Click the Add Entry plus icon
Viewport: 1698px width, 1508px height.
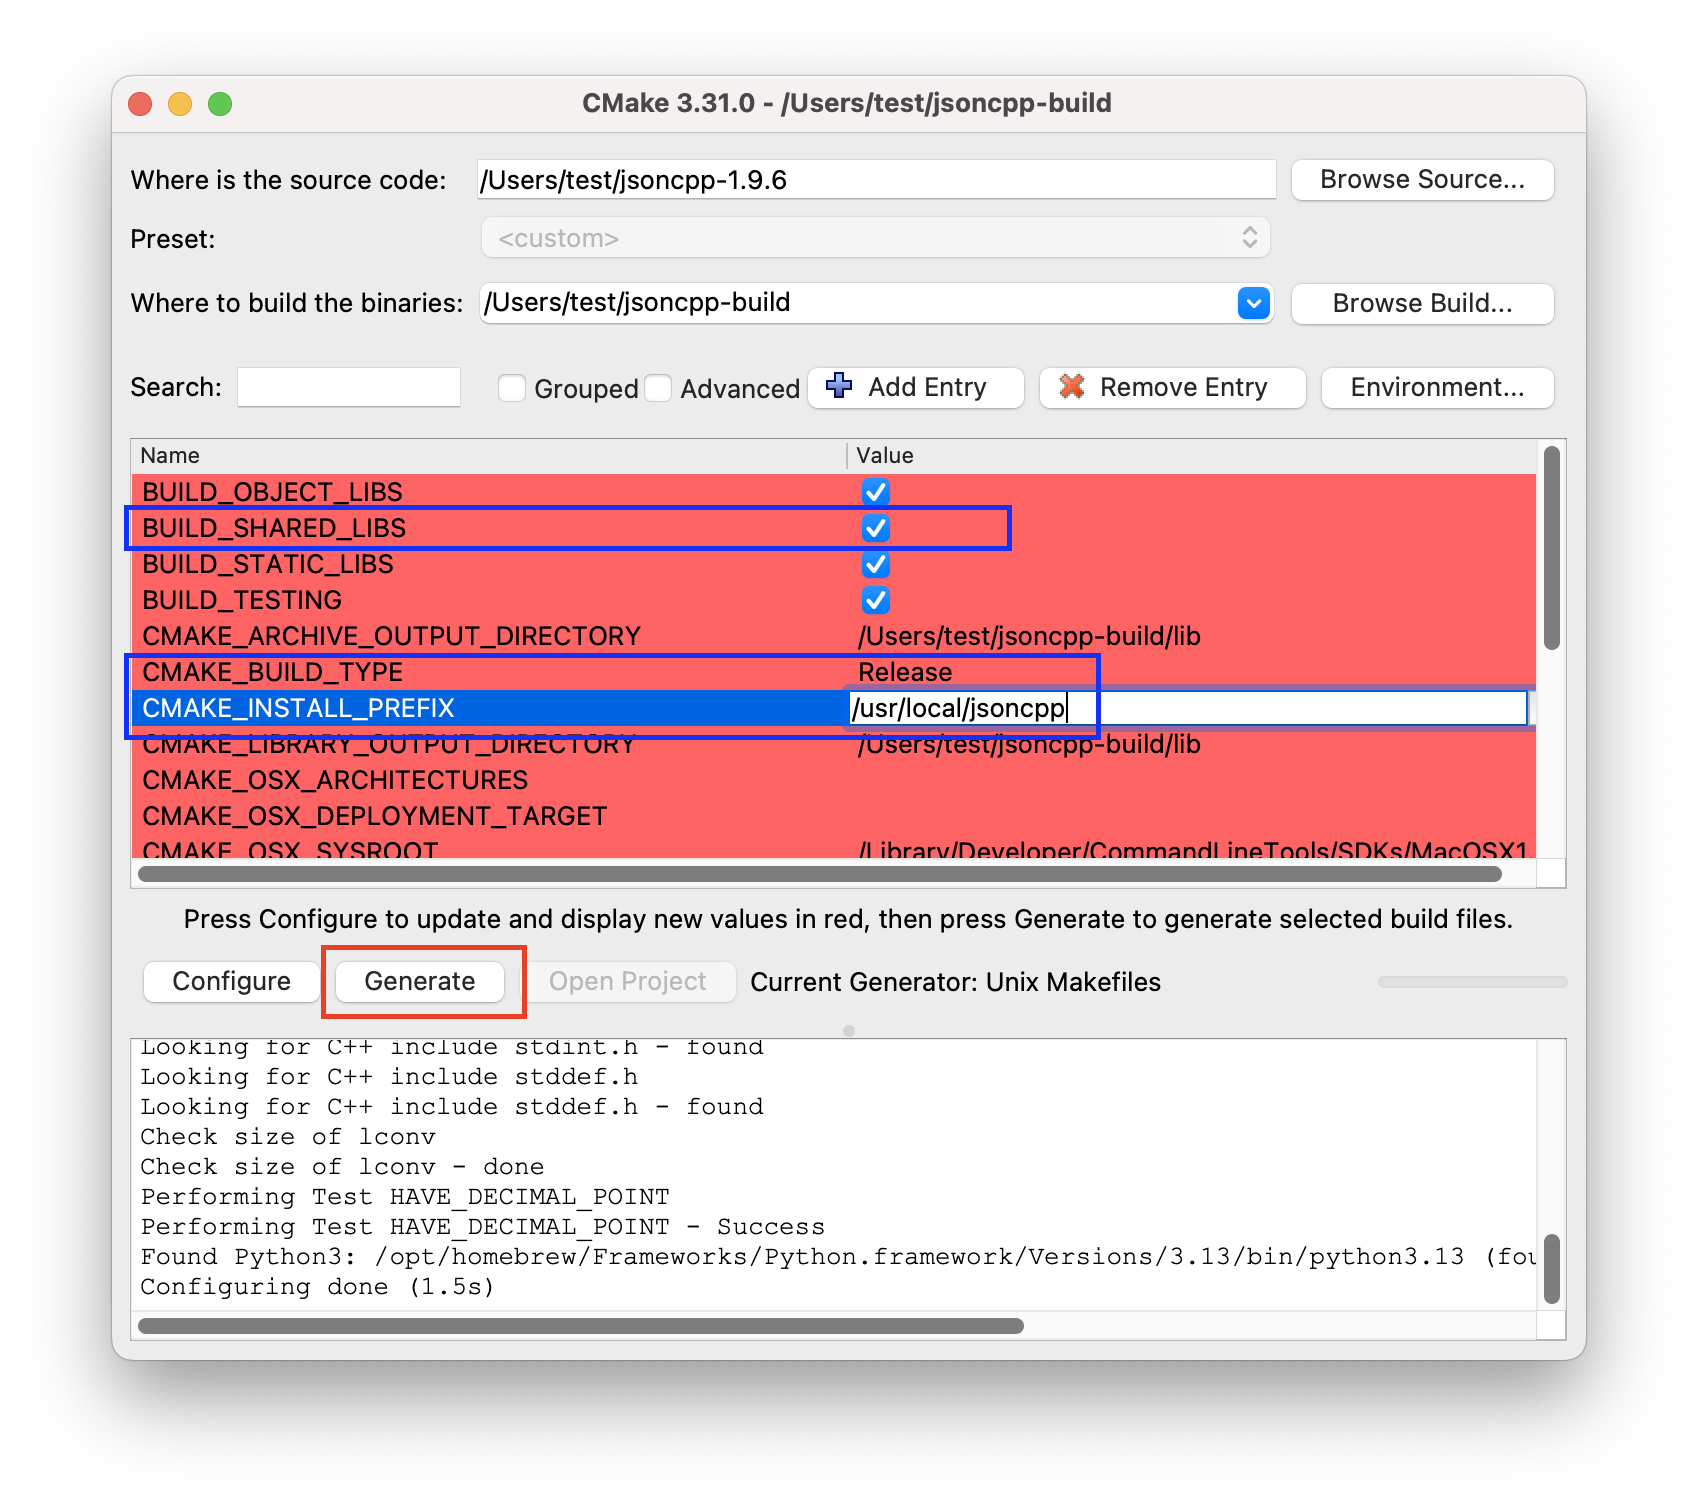pos(838,387)
